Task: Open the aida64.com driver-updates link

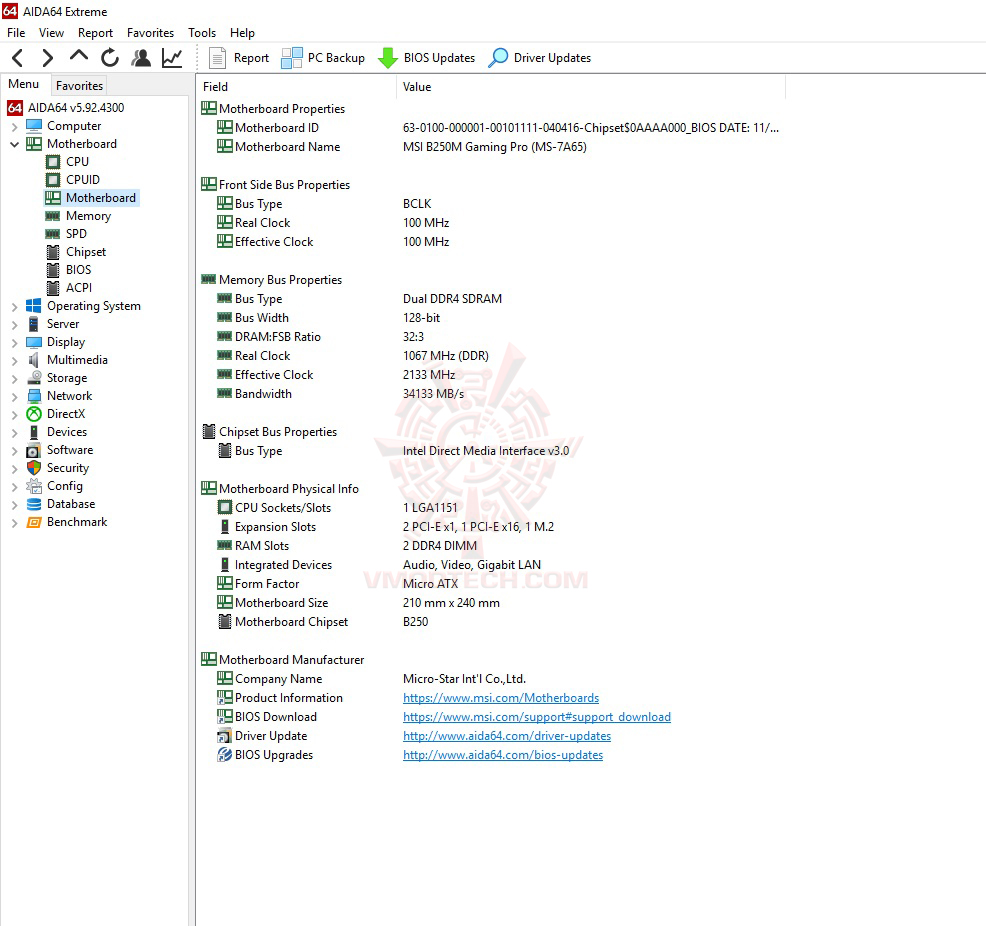Action: point(507,736)
